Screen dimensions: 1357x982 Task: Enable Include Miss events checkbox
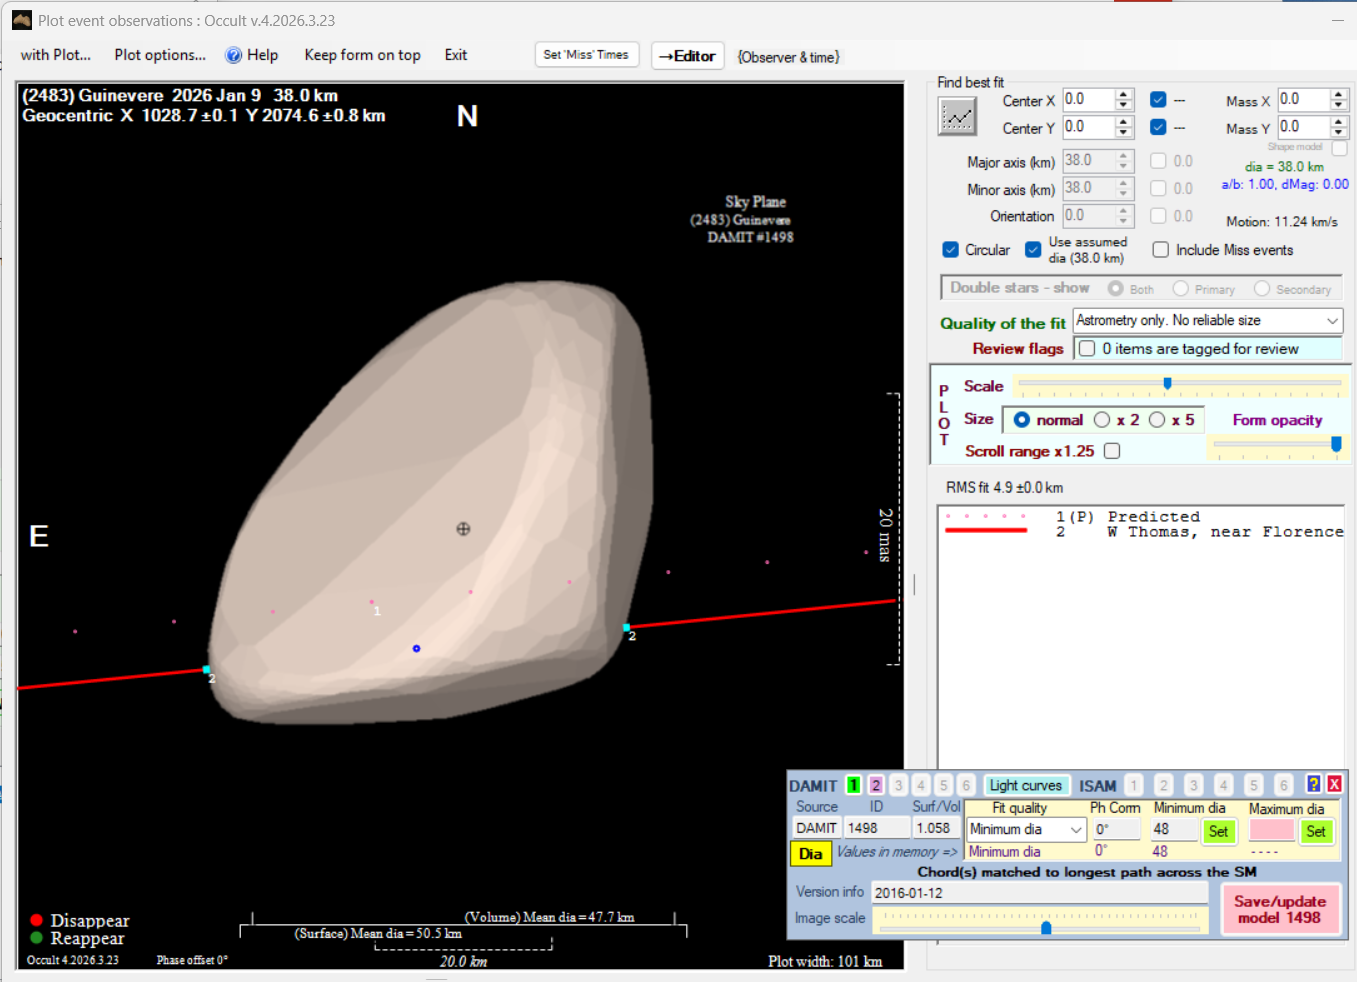(x=1160, y=250)
